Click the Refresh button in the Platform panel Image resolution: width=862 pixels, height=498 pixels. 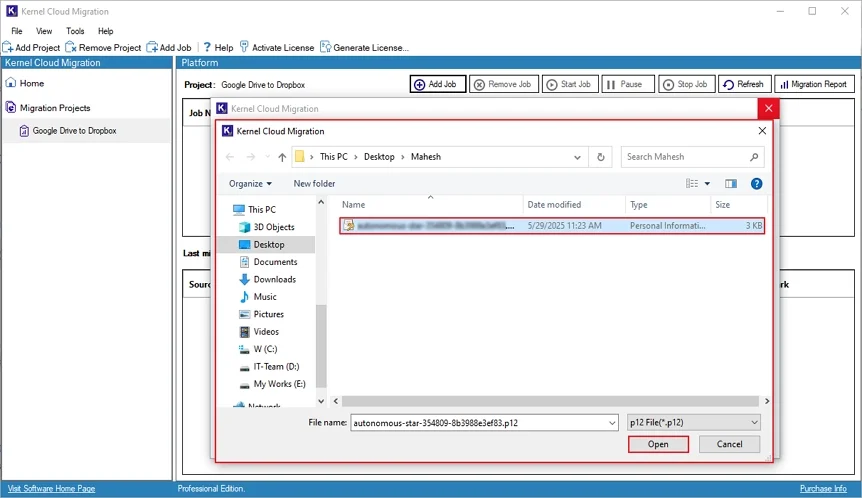(x=745, y=84)
